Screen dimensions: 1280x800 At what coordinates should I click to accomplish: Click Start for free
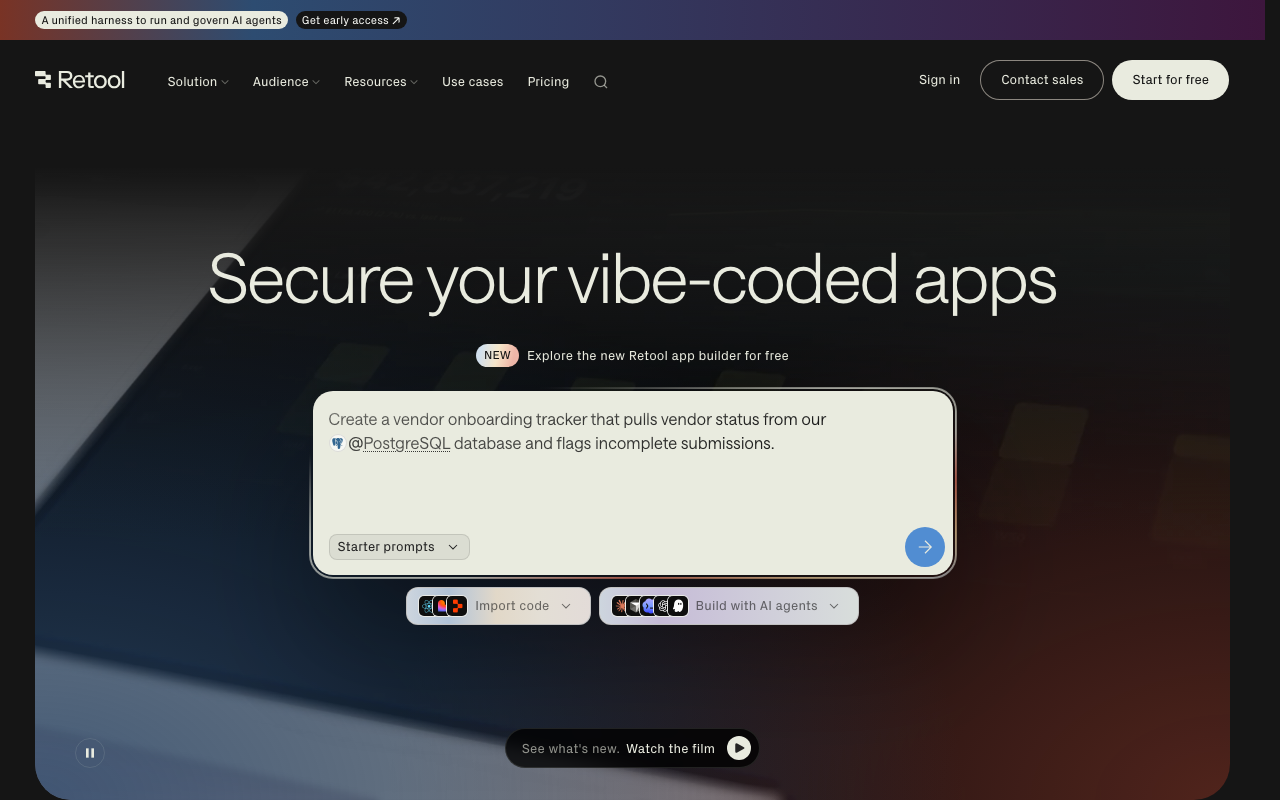(x=1170, y=80)
